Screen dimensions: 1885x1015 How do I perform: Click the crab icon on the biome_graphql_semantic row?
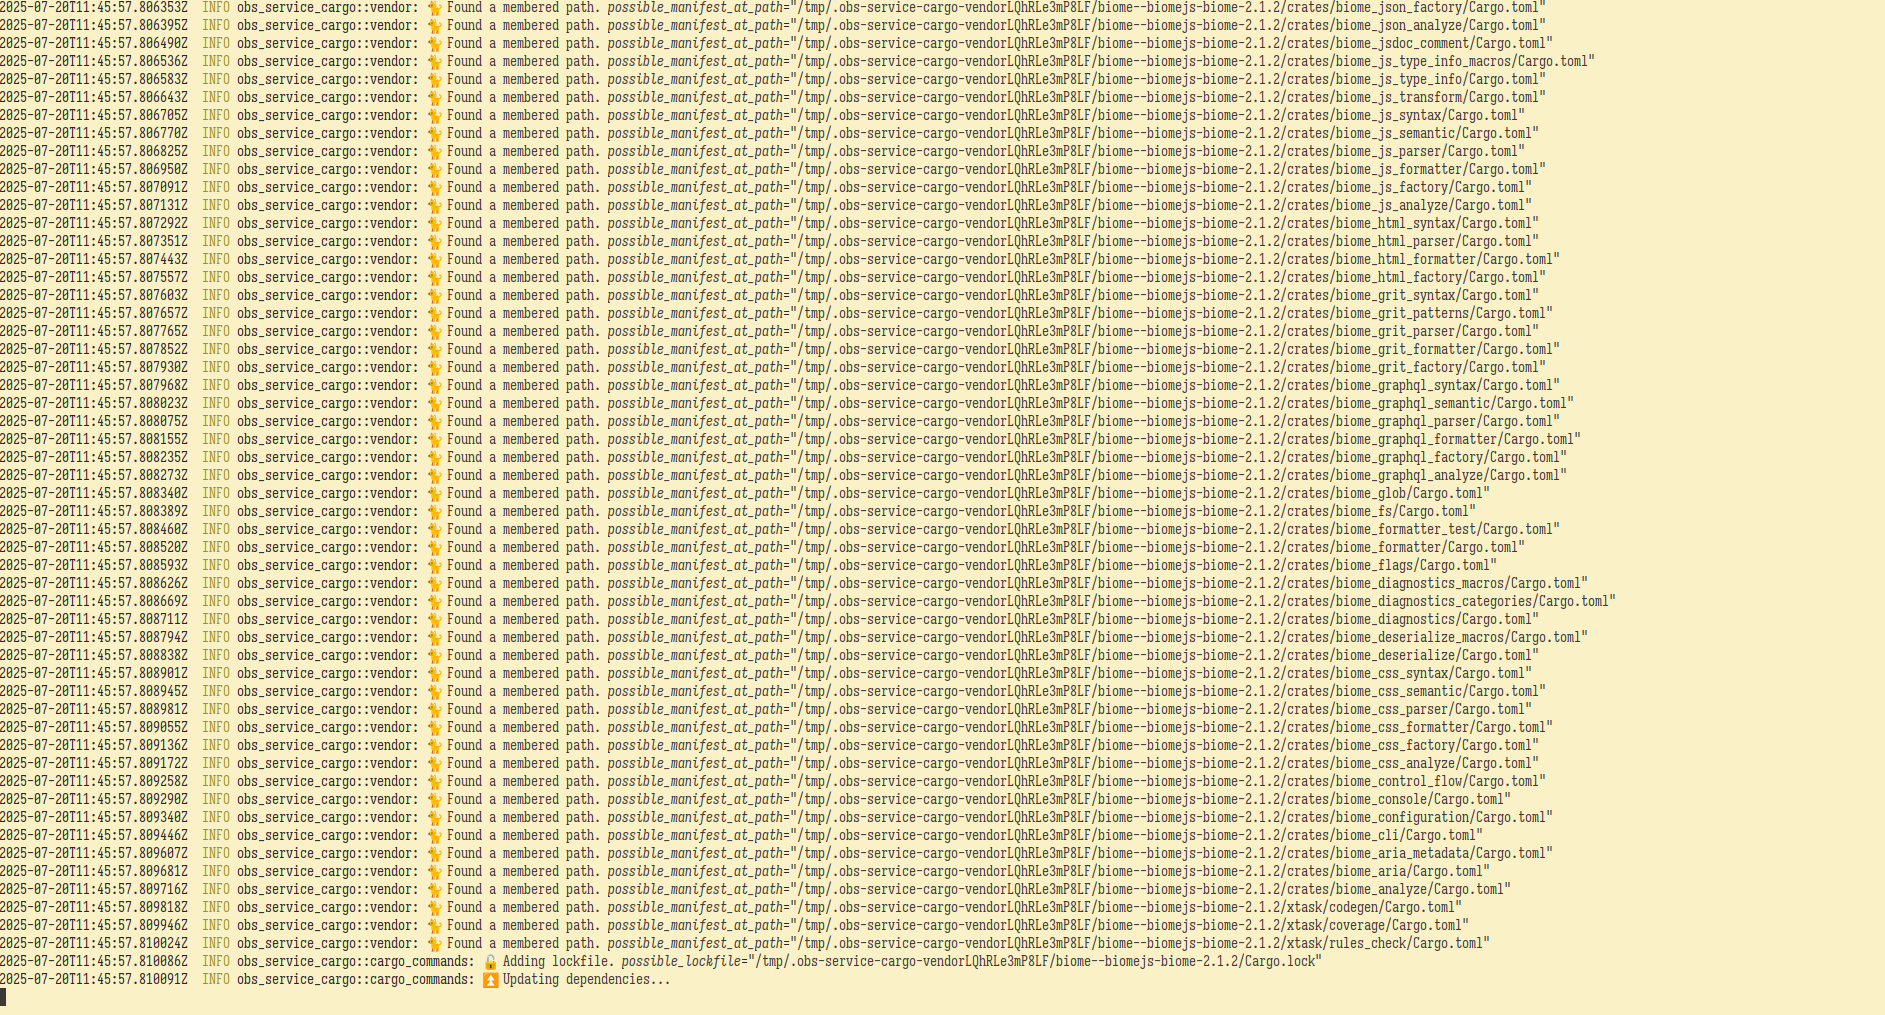434,403
